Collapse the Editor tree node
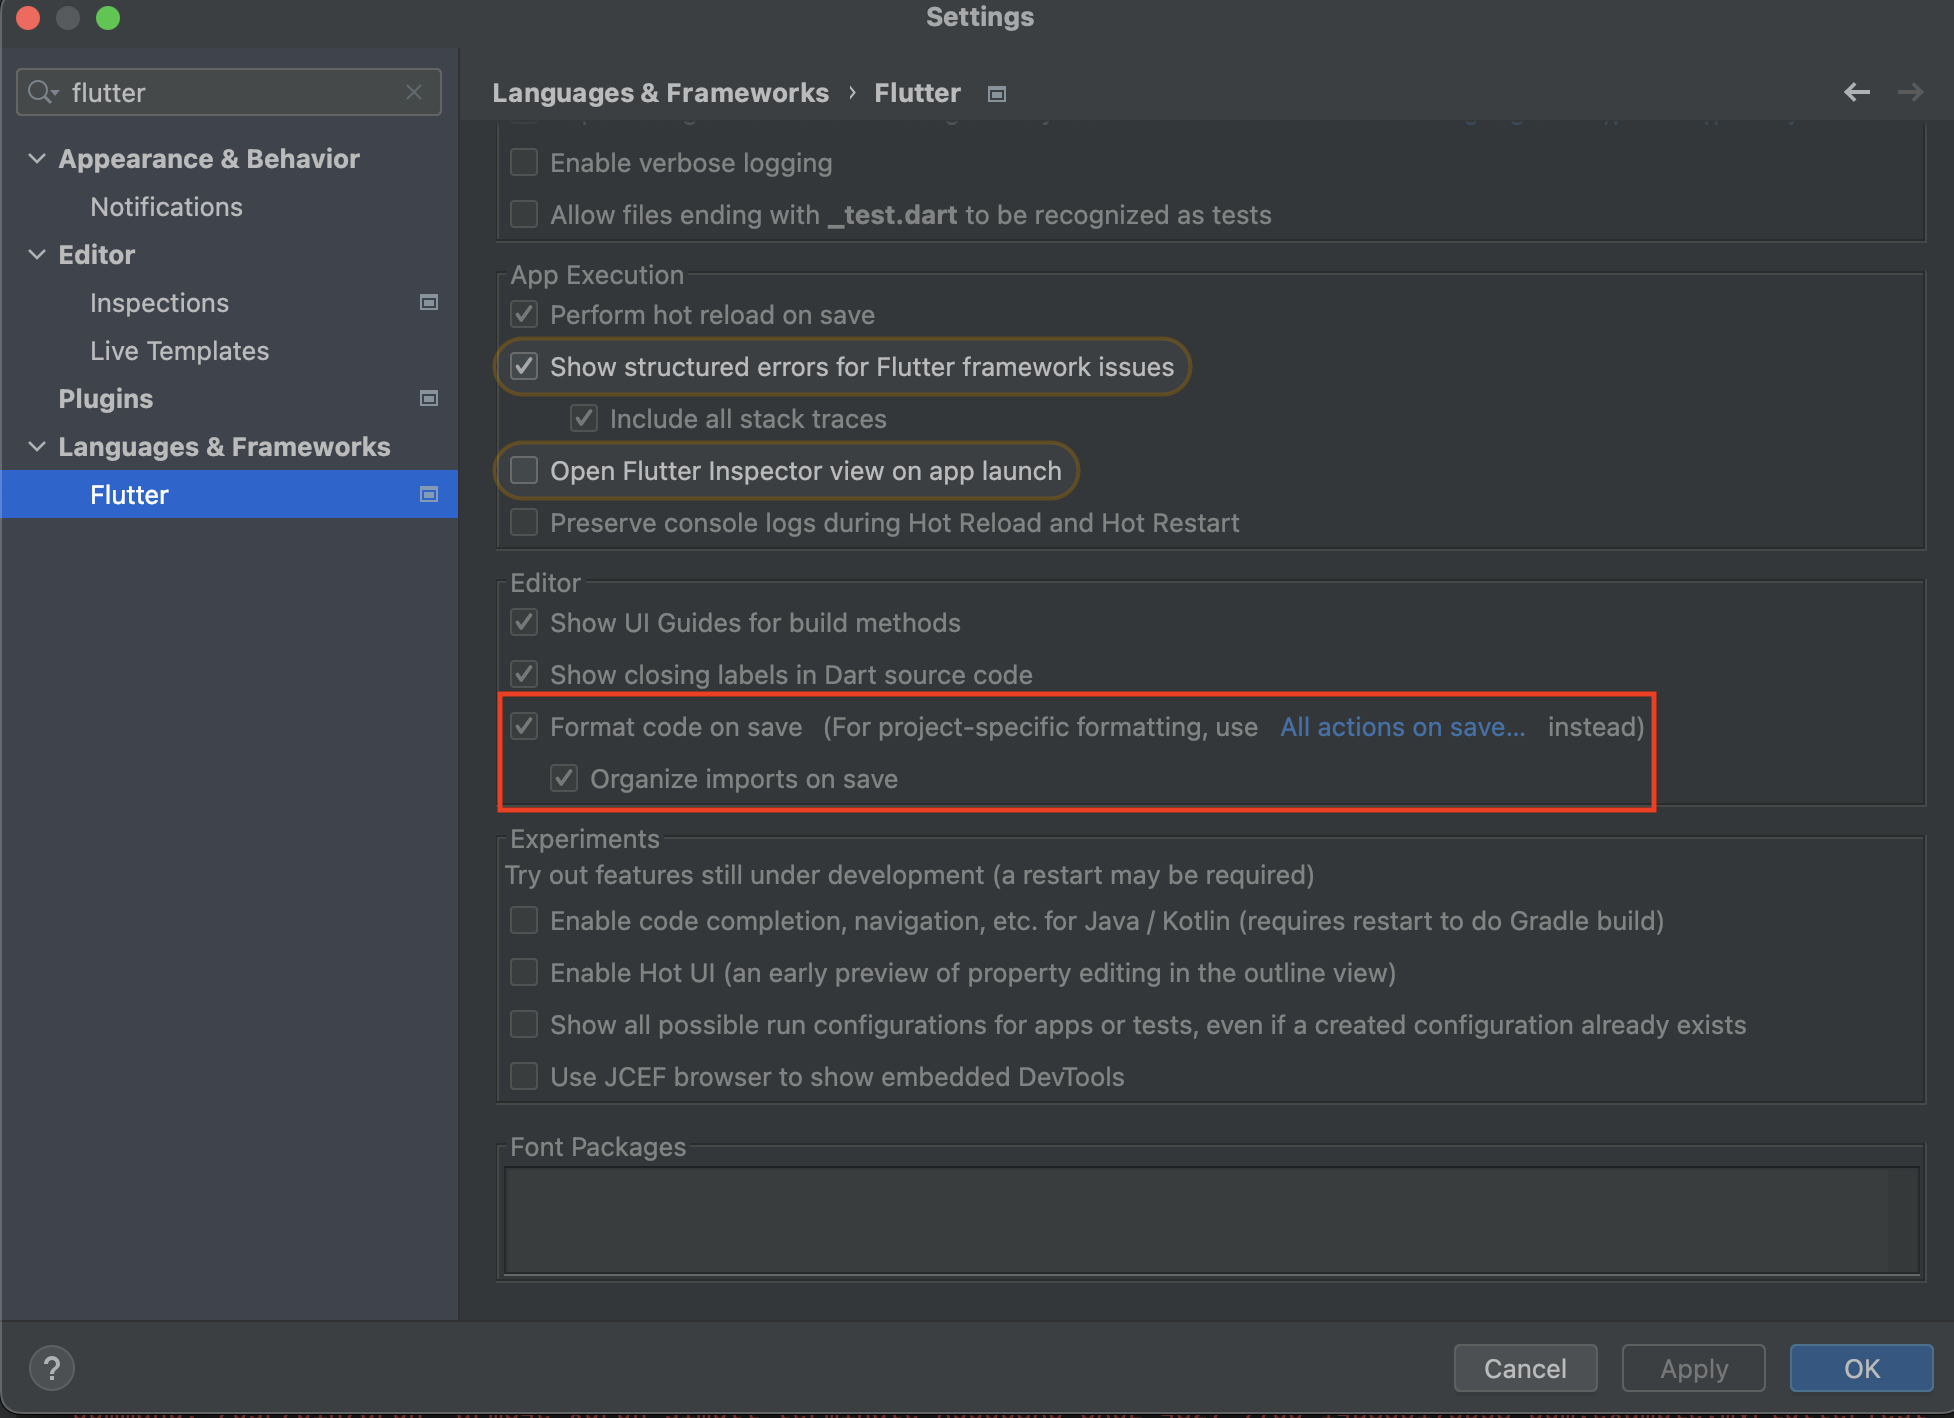The height and width of the screenshot is (1418, 1954). pos(37,254)
